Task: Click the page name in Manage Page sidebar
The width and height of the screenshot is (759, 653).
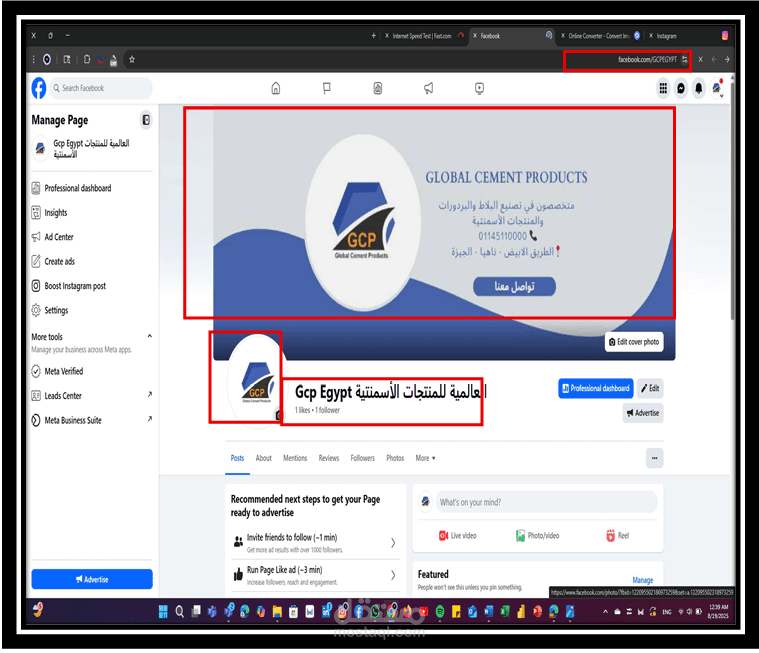Action: coord(91,149)
